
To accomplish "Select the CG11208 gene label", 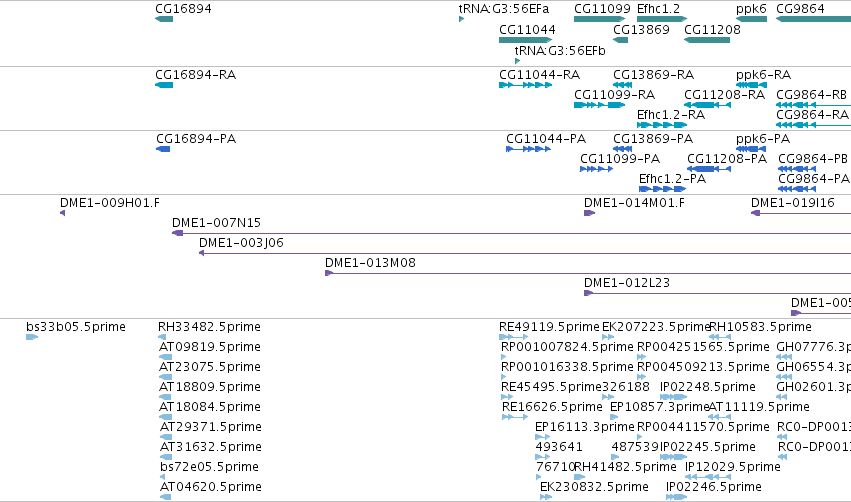I will point(712,29).
